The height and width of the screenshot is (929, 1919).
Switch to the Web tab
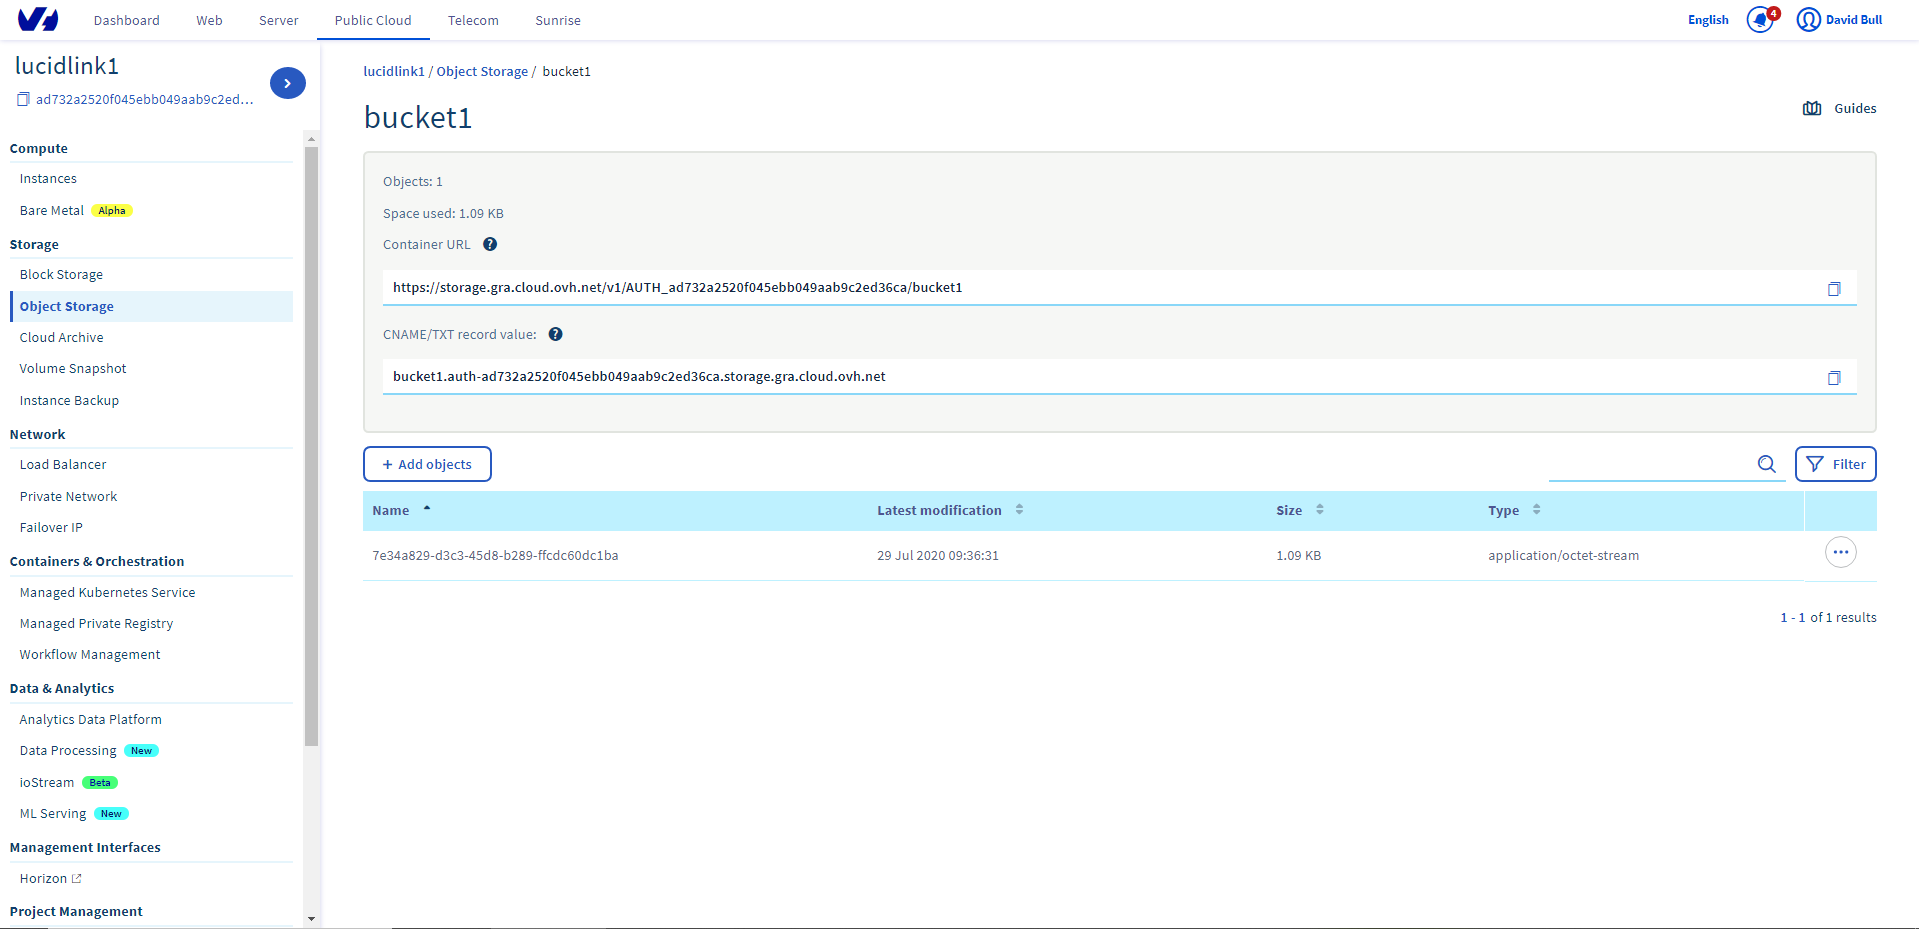coord(209,20)
